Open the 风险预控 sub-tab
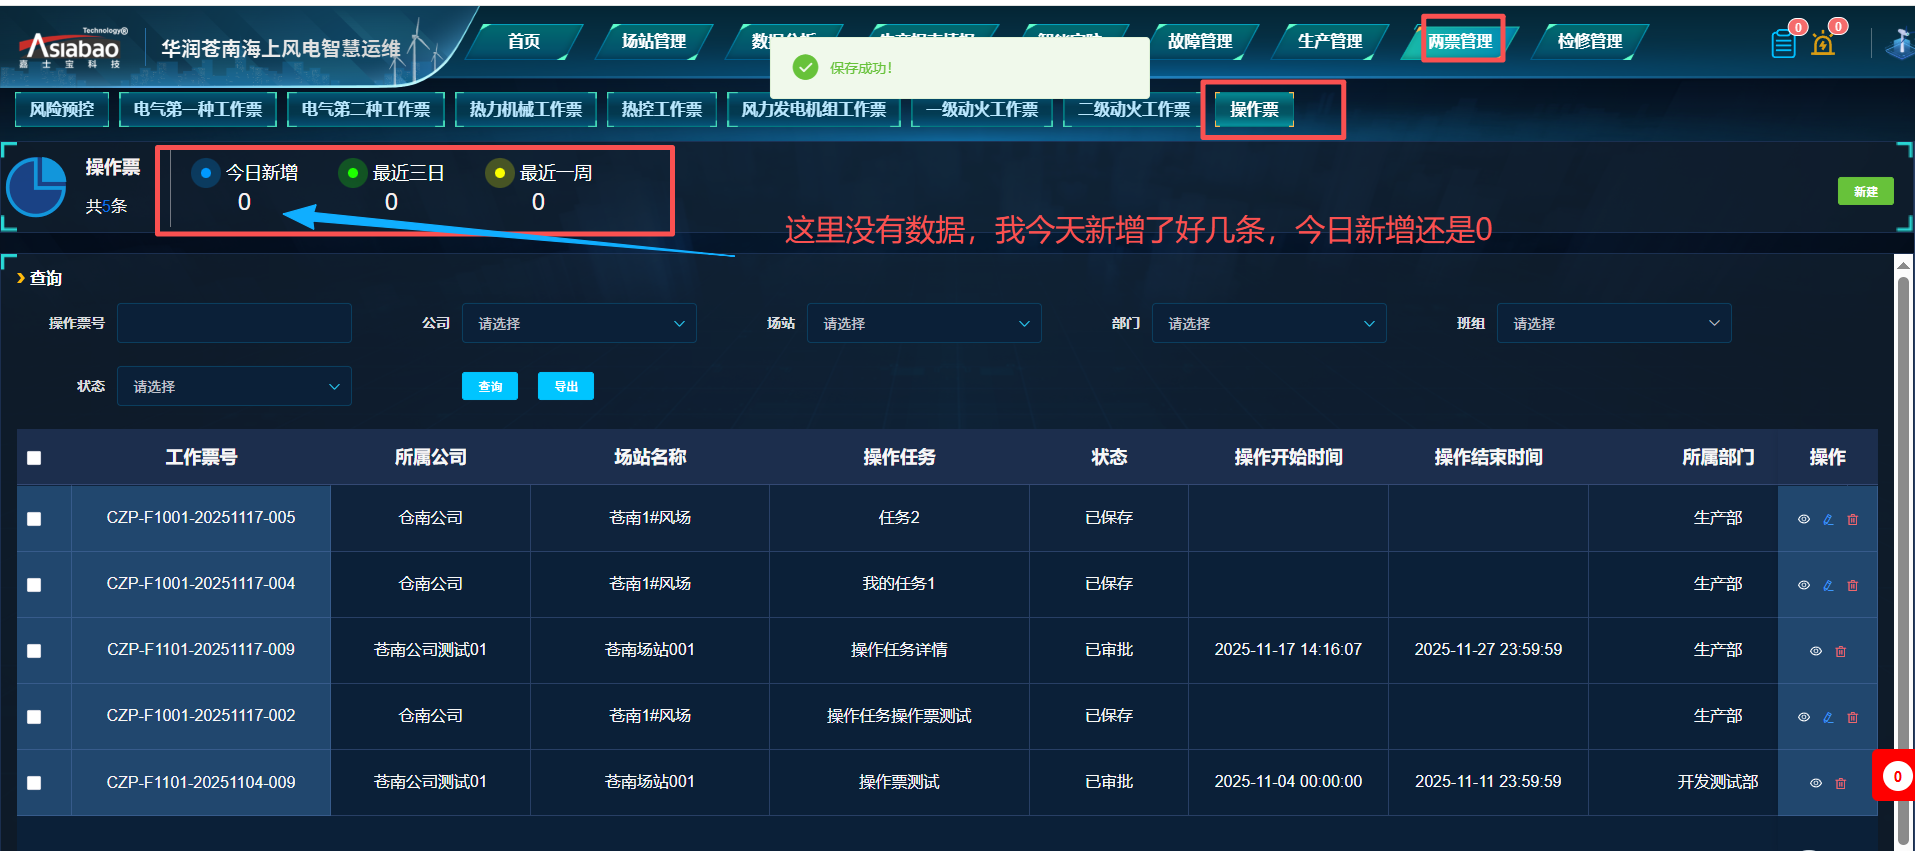Image resolution: width=1915 pixels, height=851 pixels. pos(62,109)
